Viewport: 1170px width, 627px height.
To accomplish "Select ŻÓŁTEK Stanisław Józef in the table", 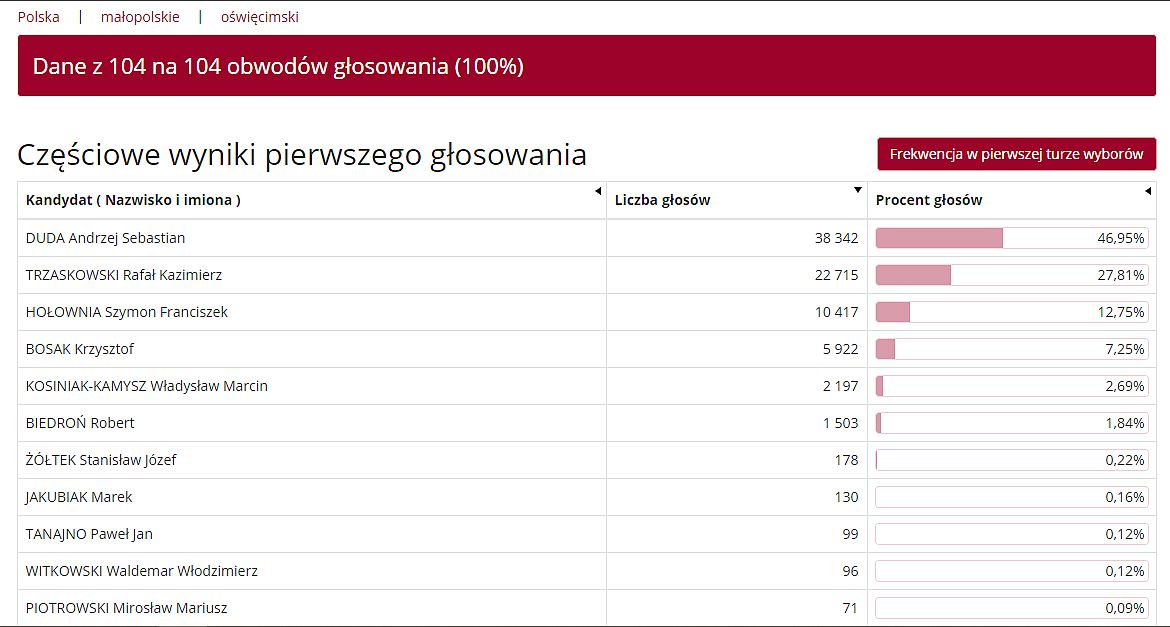I will [x=101, y=460].
